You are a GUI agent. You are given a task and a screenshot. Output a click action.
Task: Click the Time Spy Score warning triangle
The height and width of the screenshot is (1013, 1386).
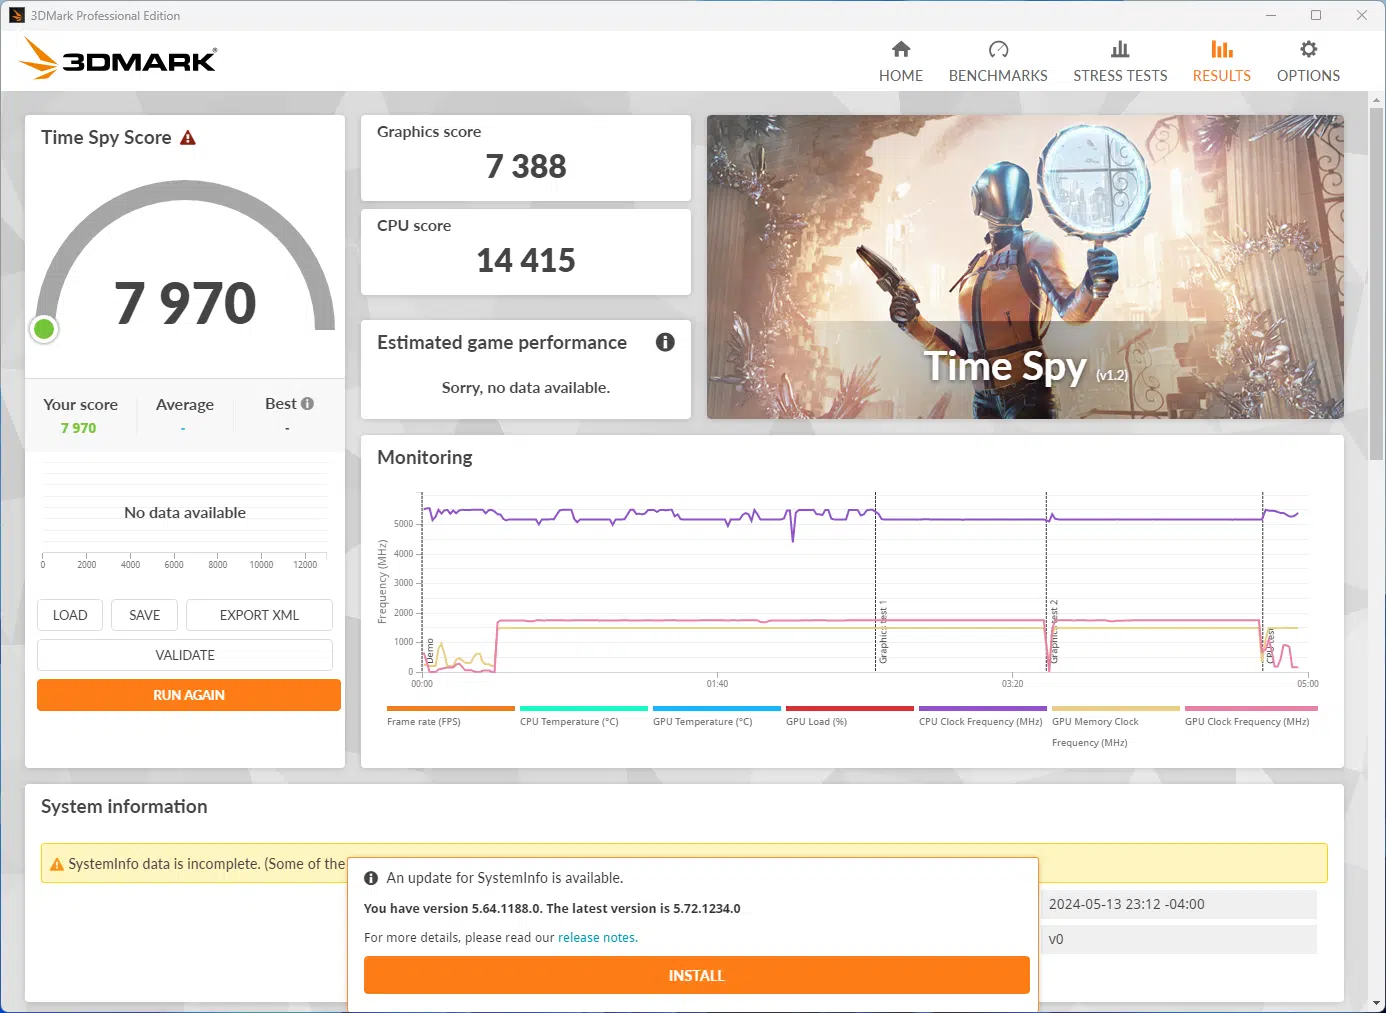point(188,138)
